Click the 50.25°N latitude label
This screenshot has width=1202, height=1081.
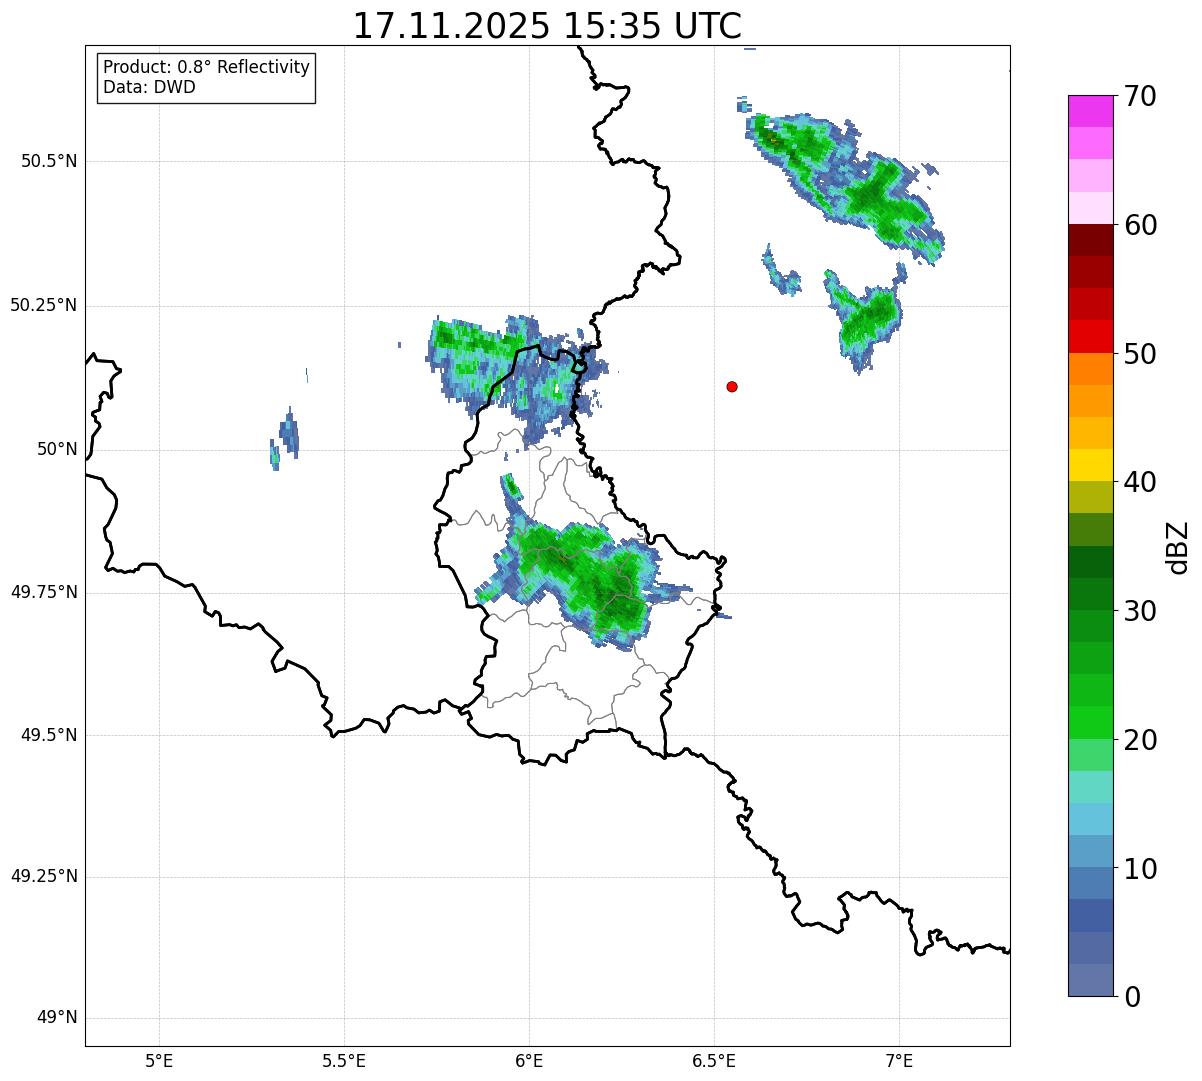[x=44, y=305]
